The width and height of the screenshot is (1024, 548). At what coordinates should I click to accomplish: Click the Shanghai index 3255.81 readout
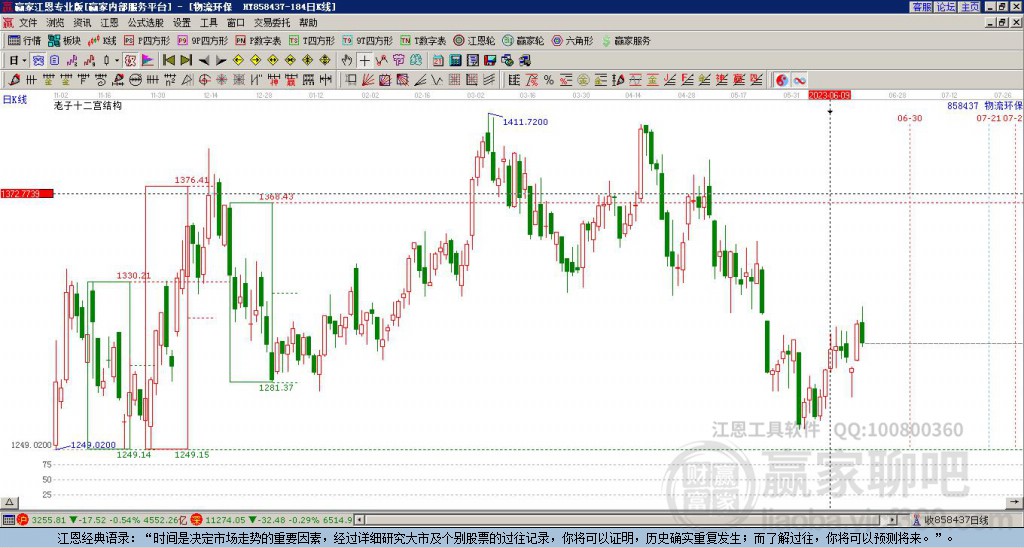(x=48, y=520)
